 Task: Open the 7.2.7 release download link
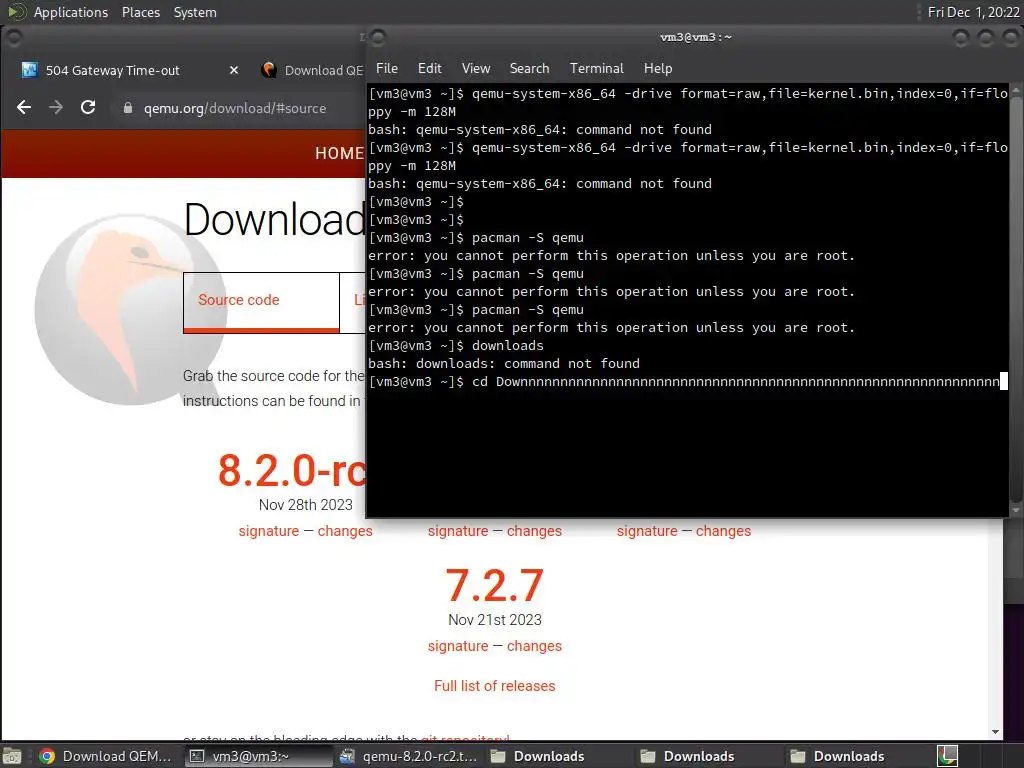[494, 585]
